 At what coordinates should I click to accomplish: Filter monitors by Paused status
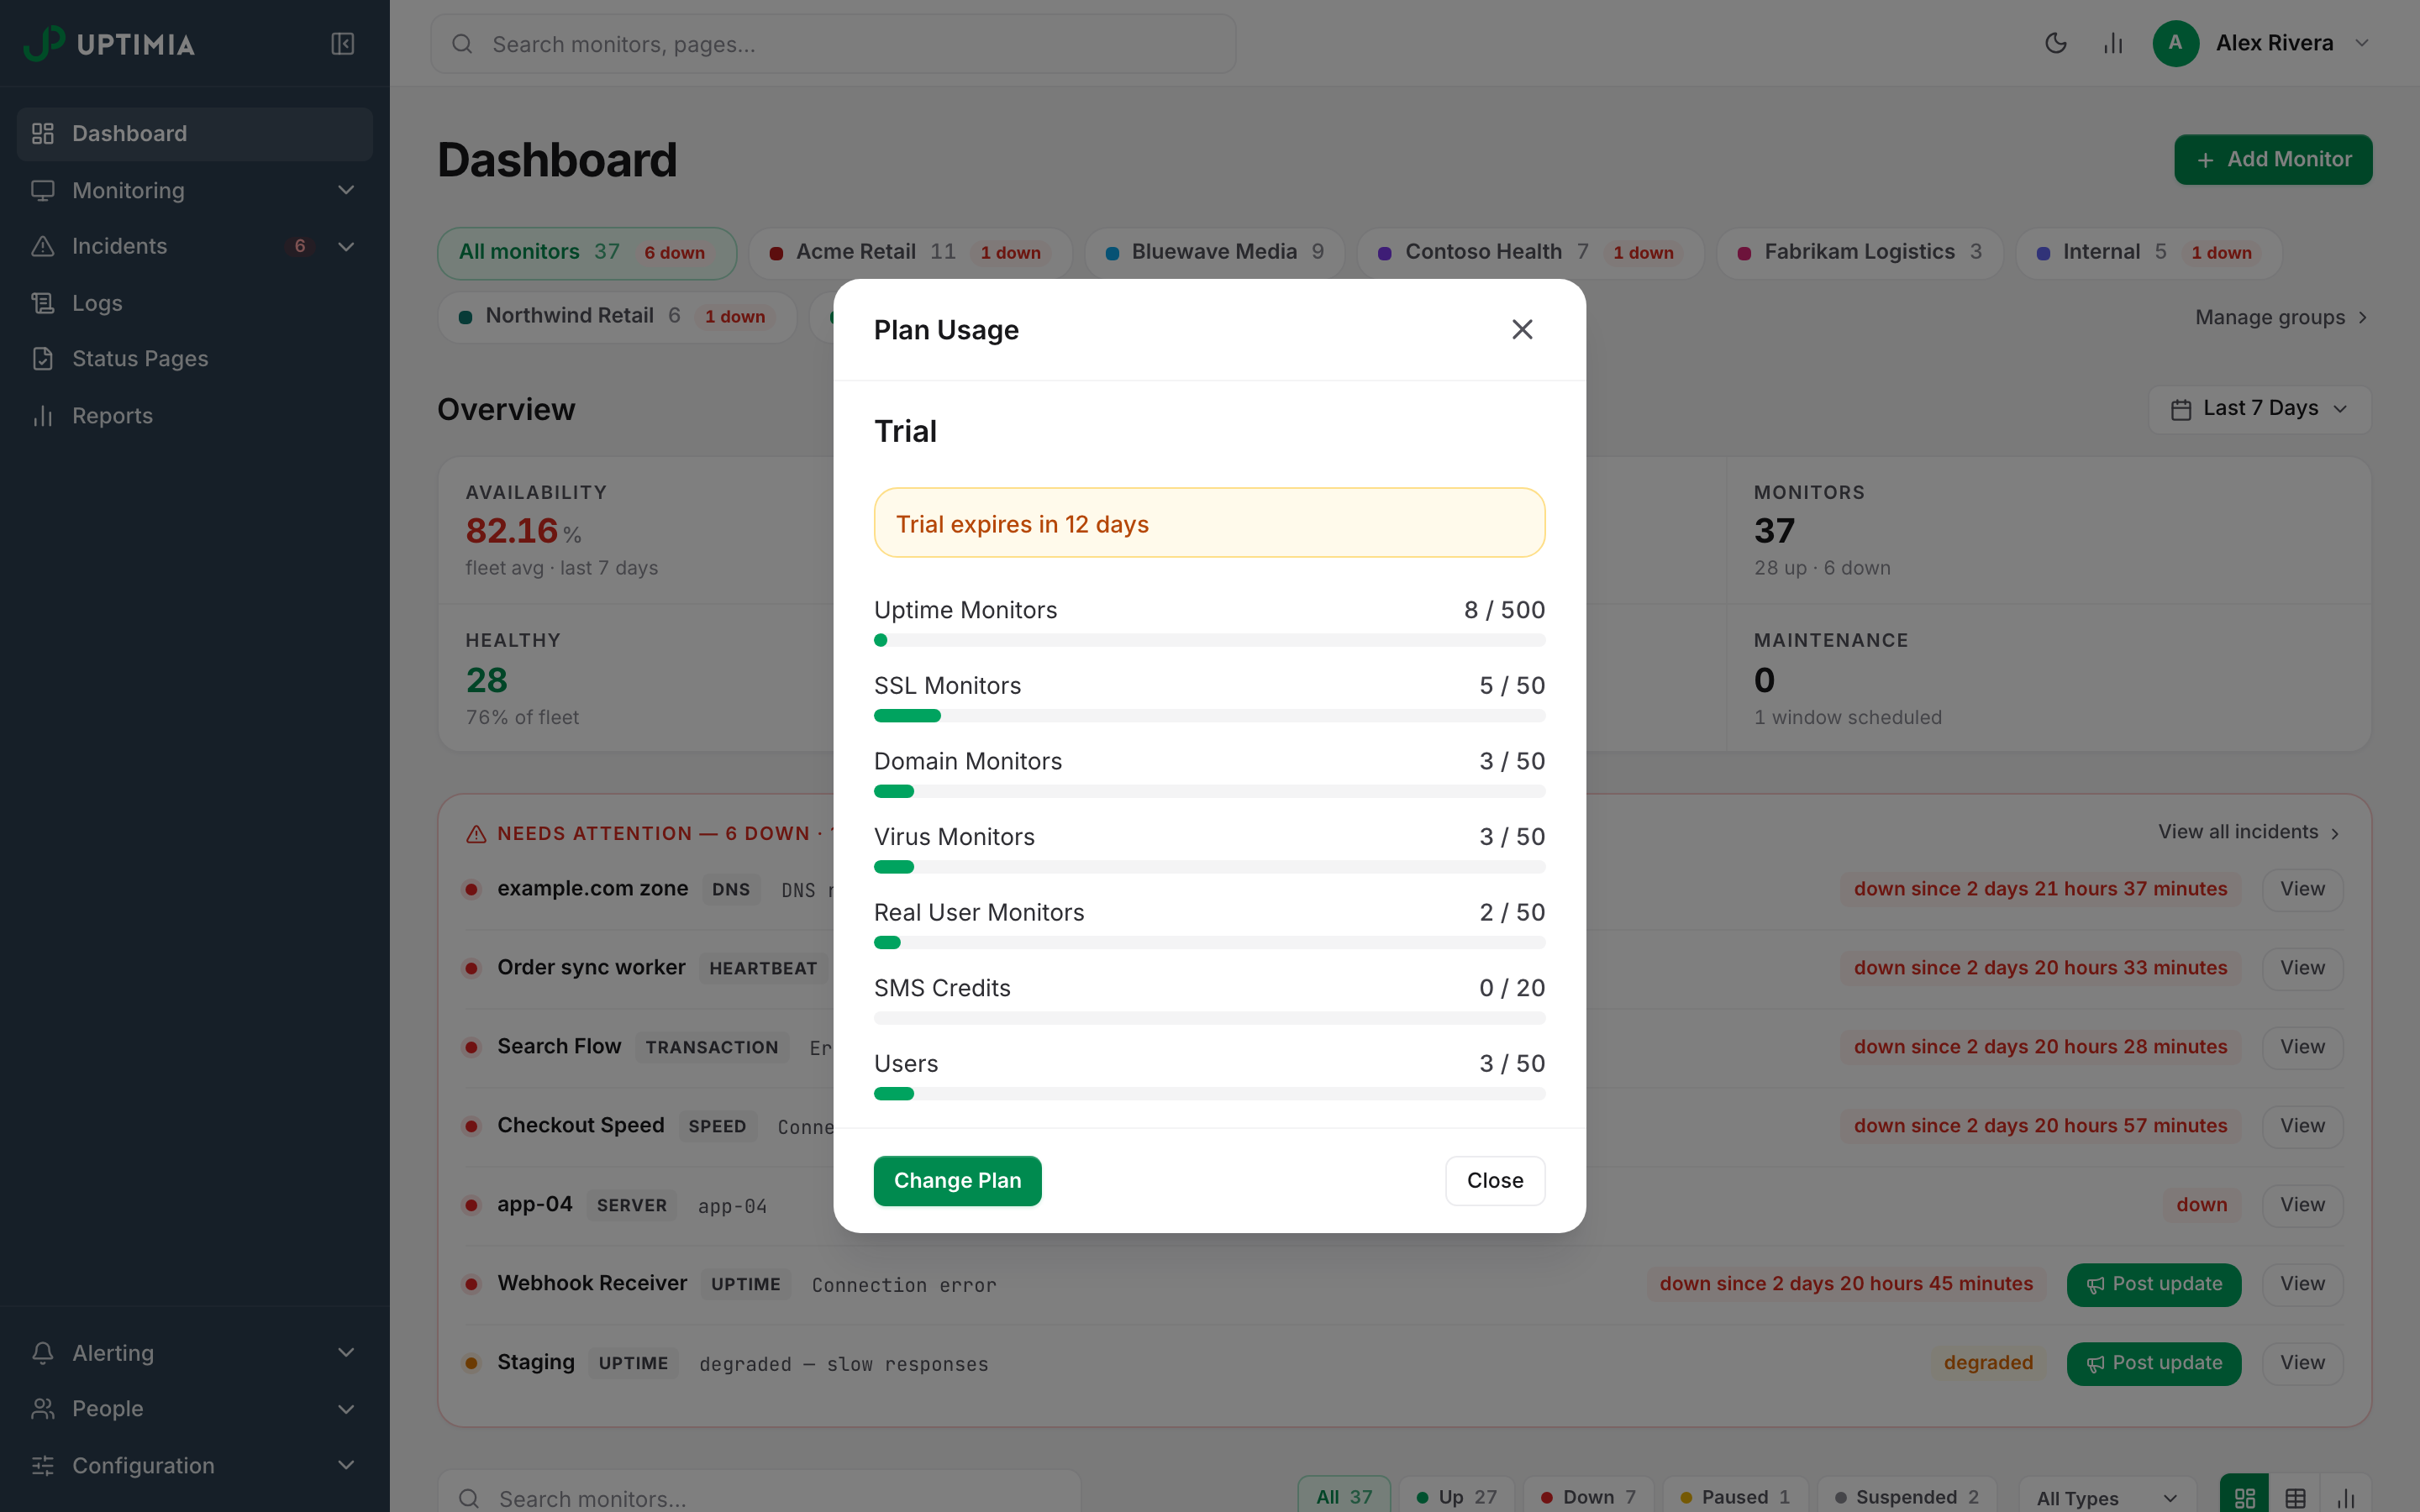coord(1735,1497)
